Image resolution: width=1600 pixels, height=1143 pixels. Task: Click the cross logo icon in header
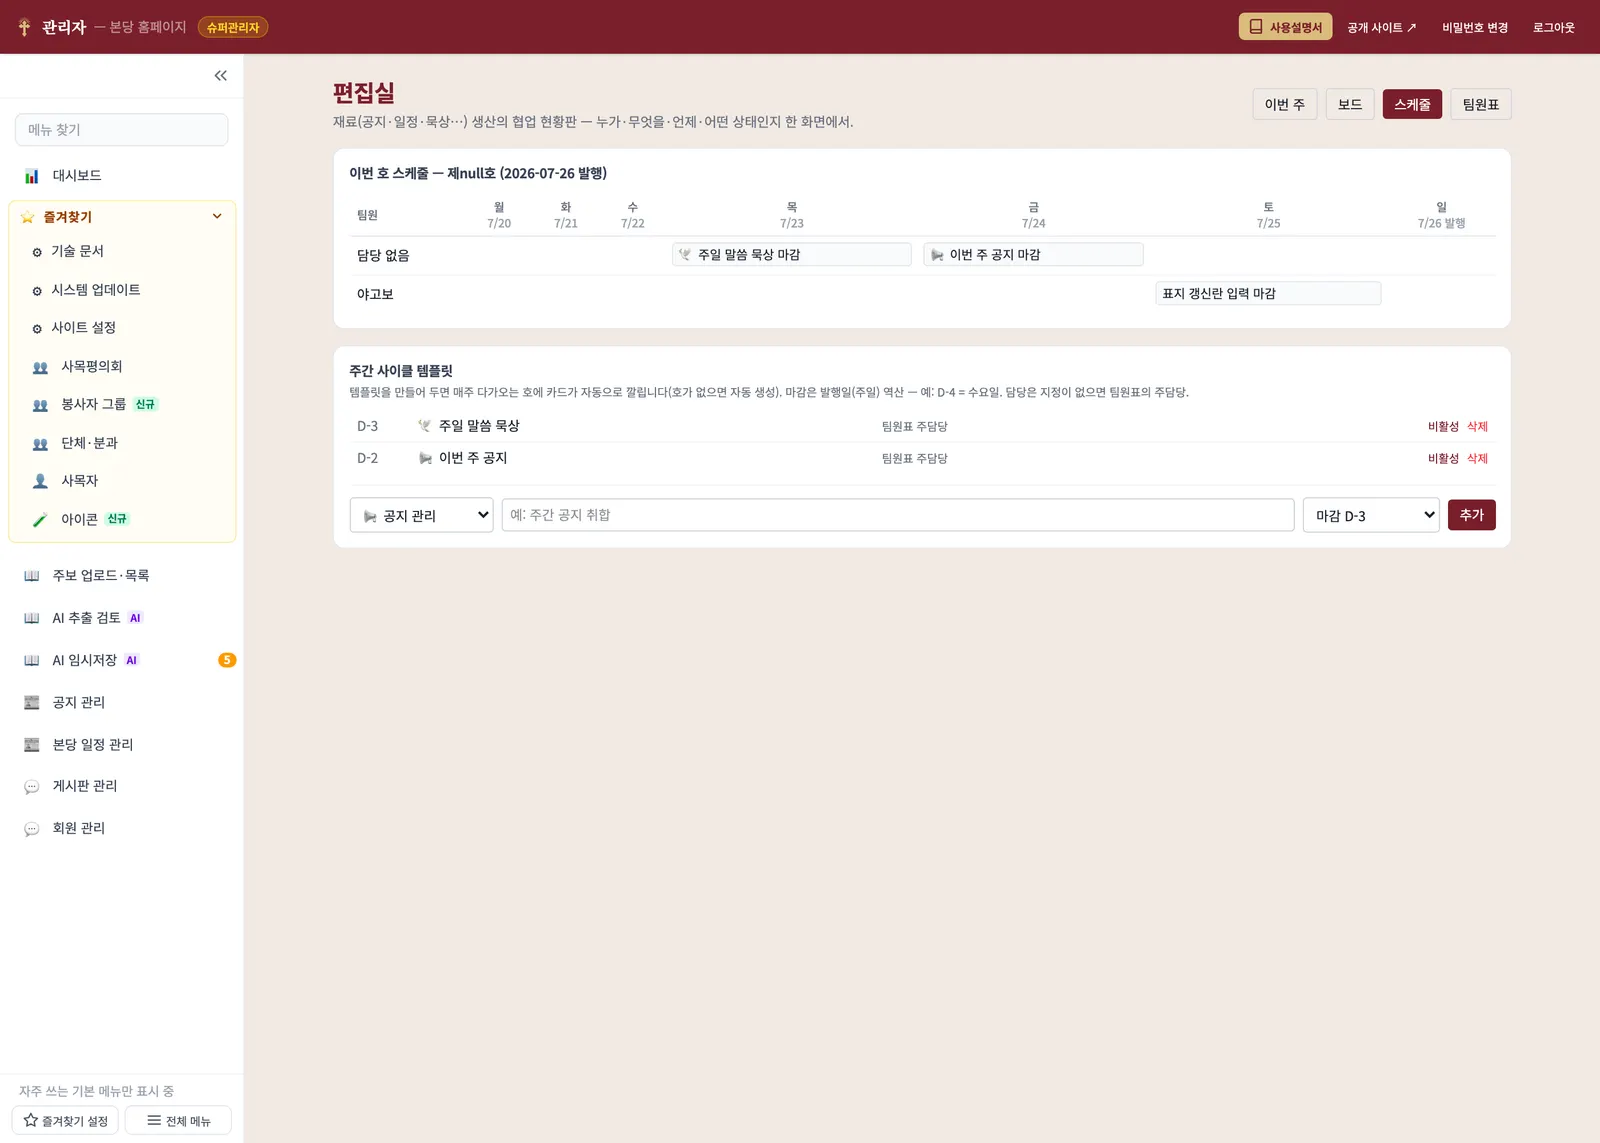pyautogui.click(x=25, y=27)
